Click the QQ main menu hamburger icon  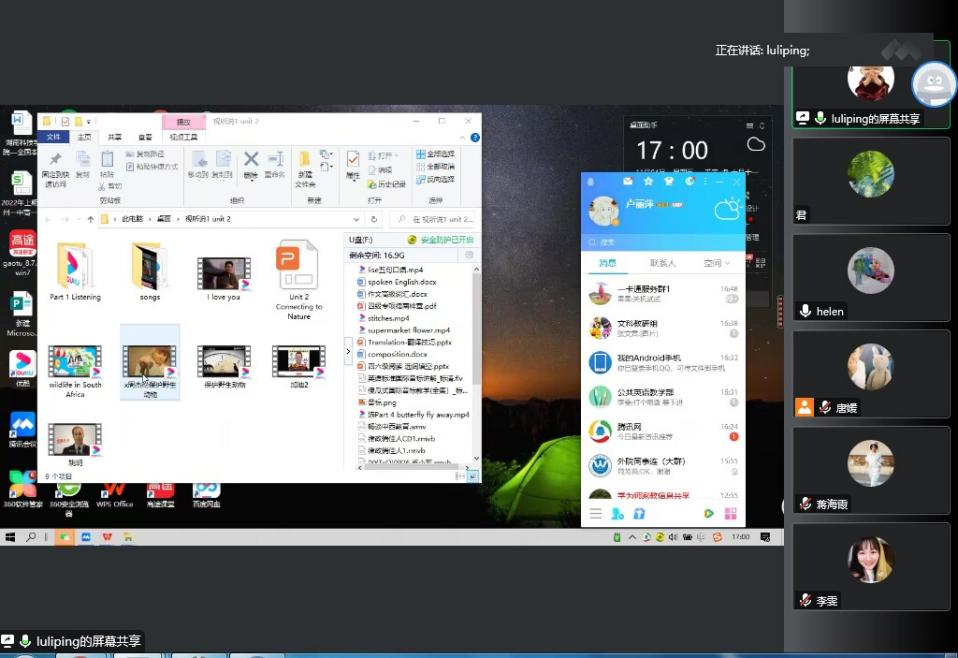point(596,513)
